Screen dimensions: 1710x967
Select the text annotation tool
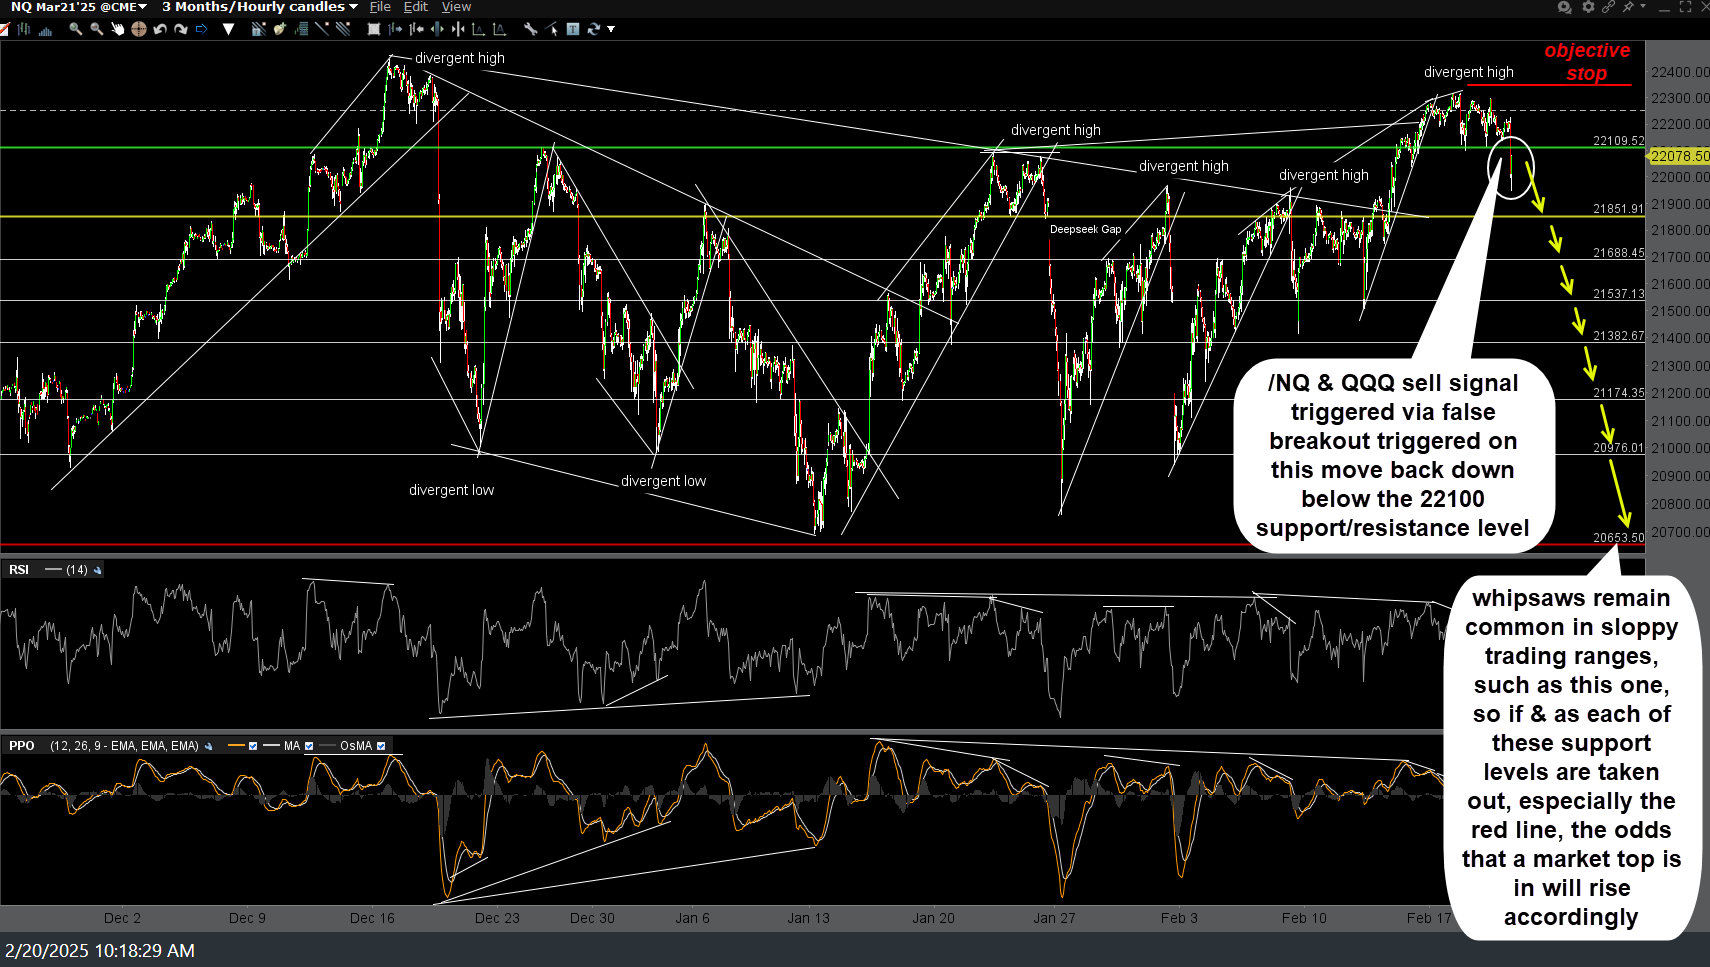click(573, 29)
